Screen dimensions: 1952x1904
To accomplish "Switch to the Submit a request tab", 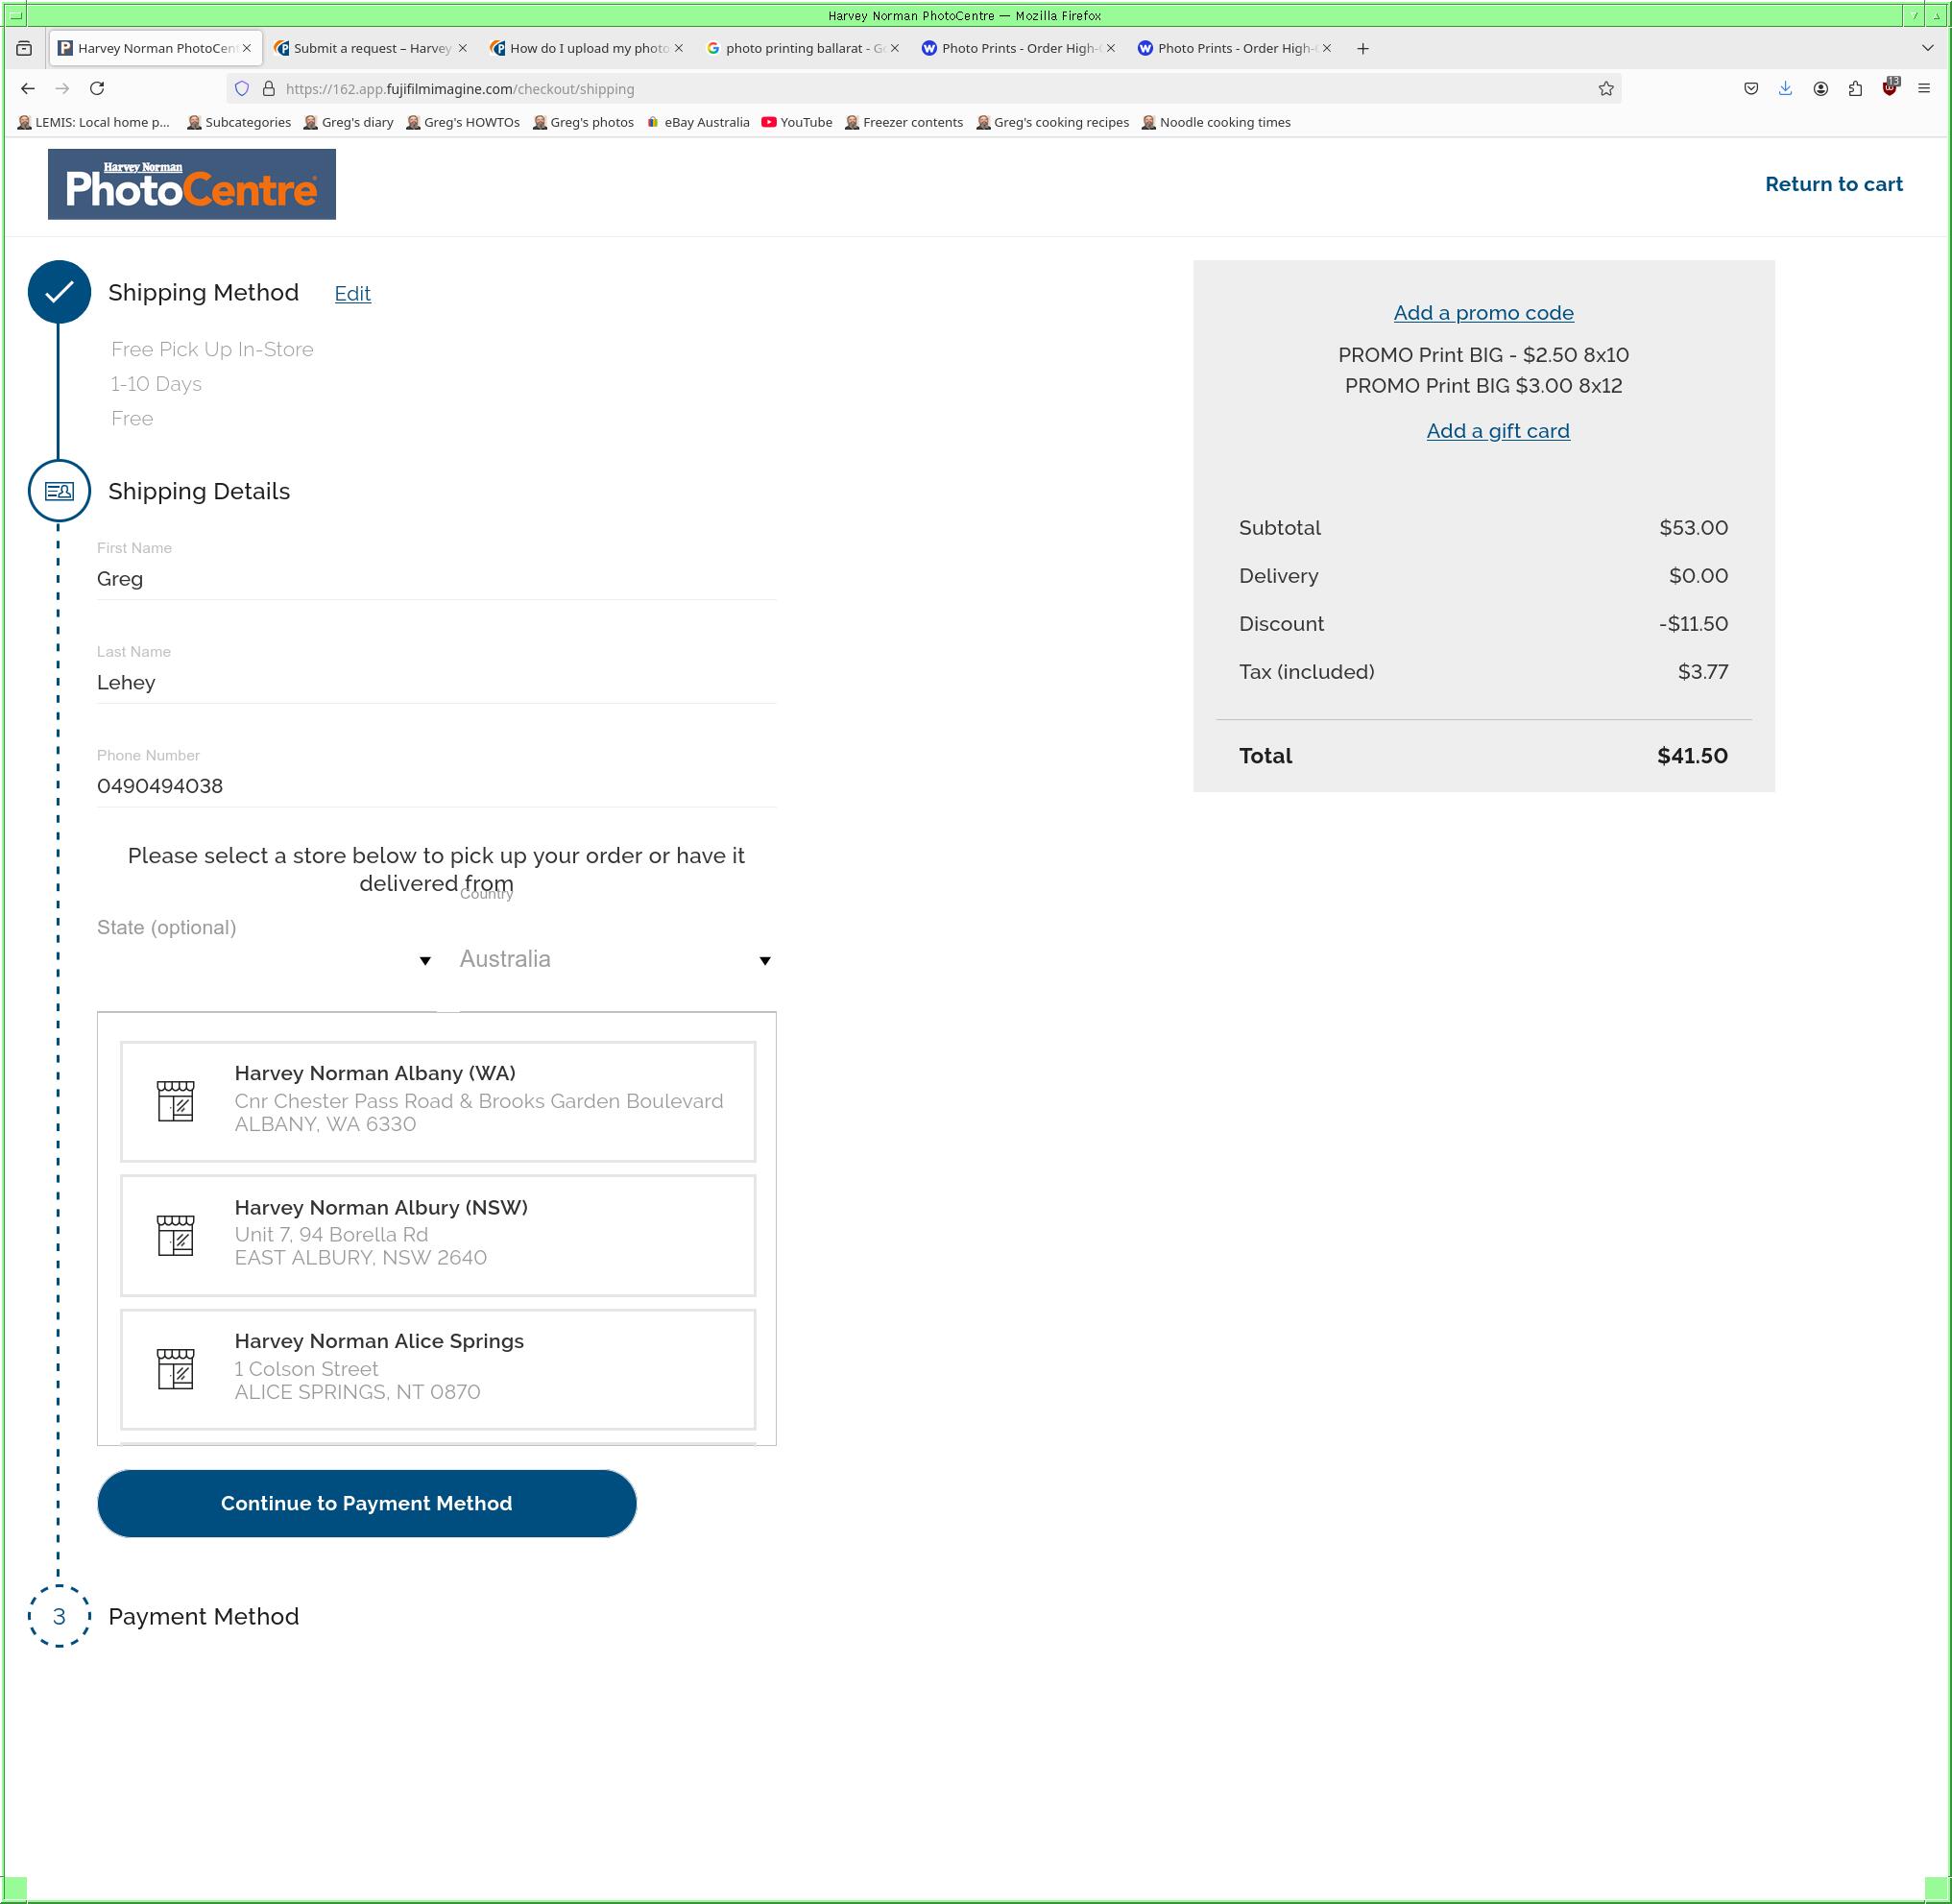I will [x=371, y=48].
